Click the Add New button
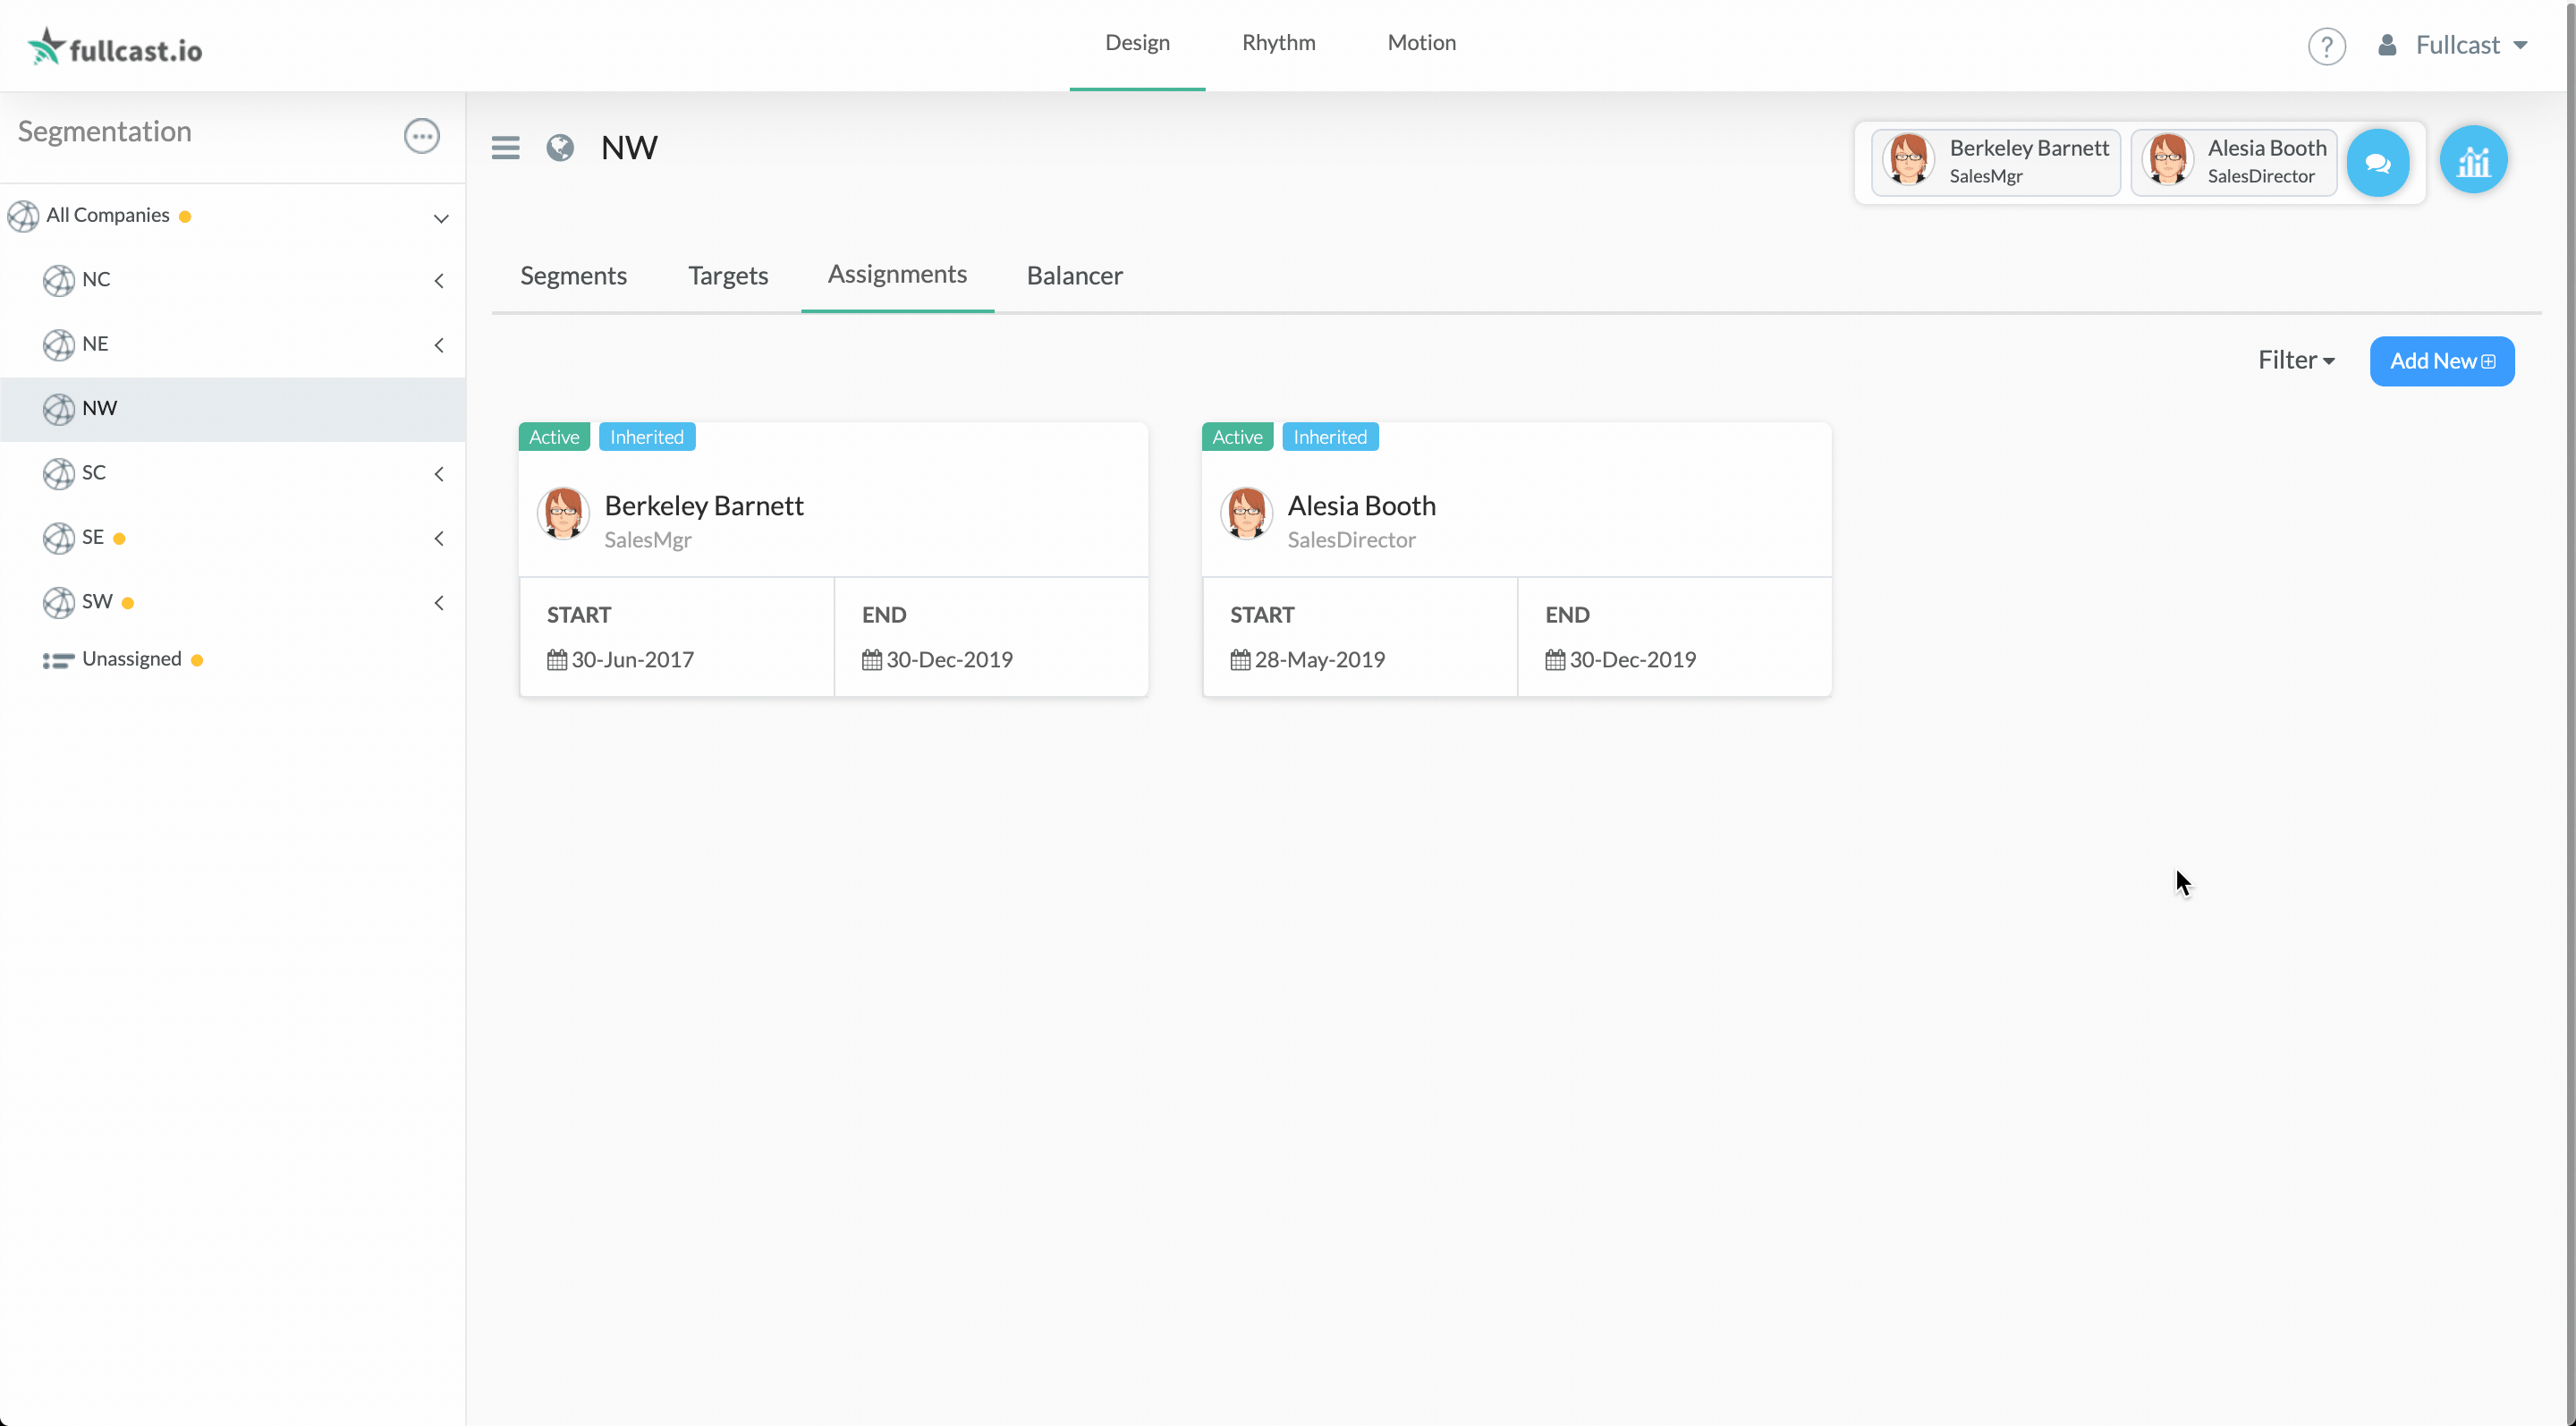 click(x=2441, y=361)
